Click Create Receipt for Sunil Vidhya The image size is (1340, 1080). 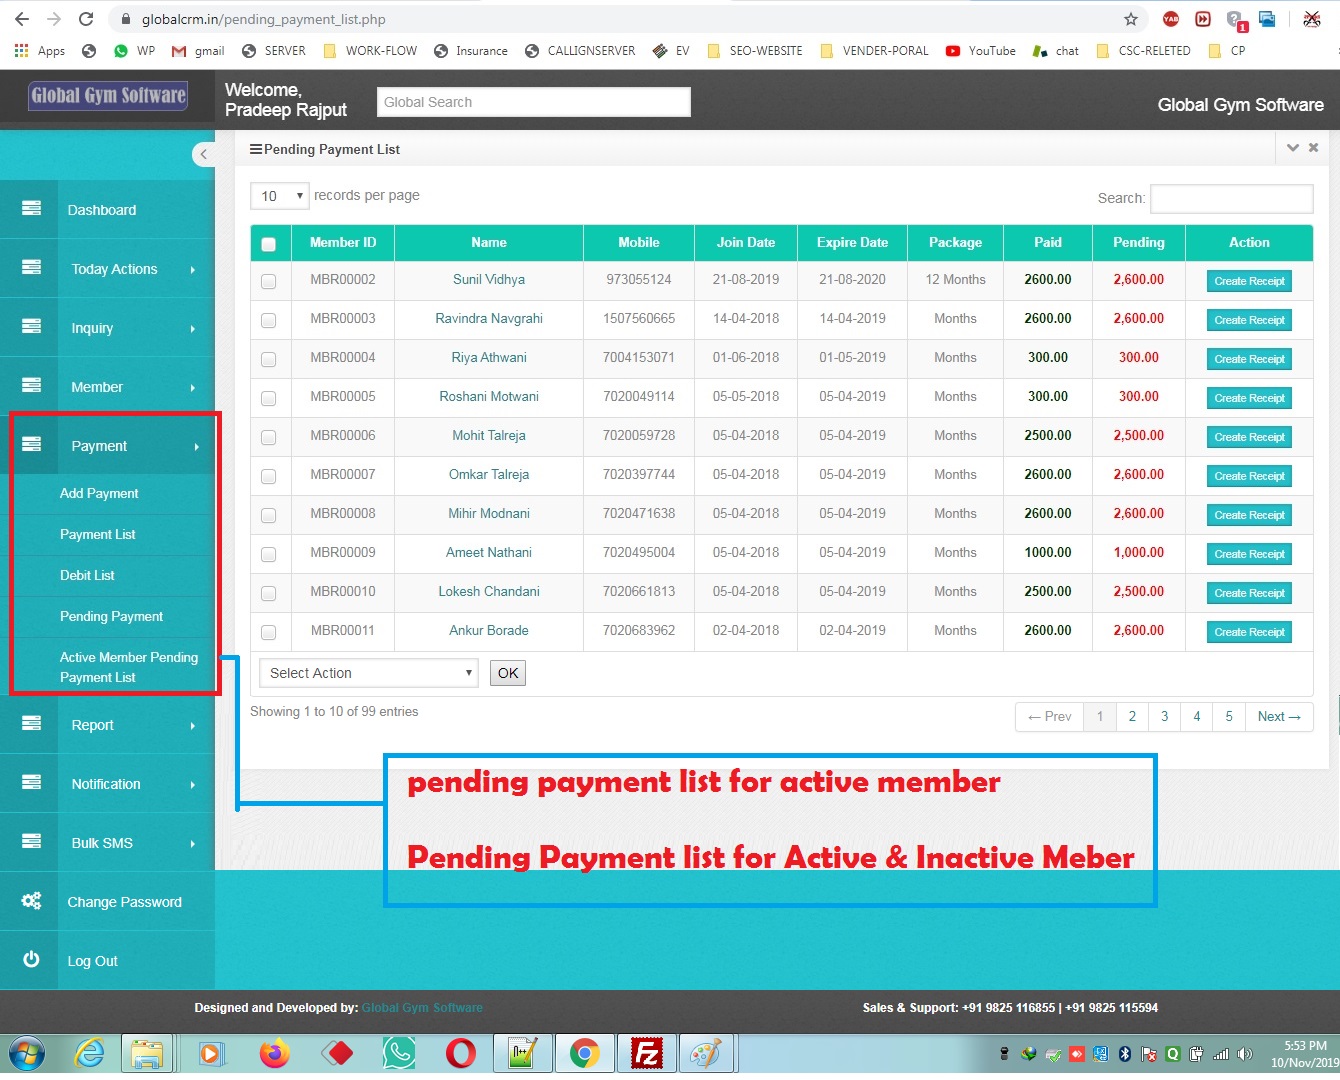[x=1249, y=281]
